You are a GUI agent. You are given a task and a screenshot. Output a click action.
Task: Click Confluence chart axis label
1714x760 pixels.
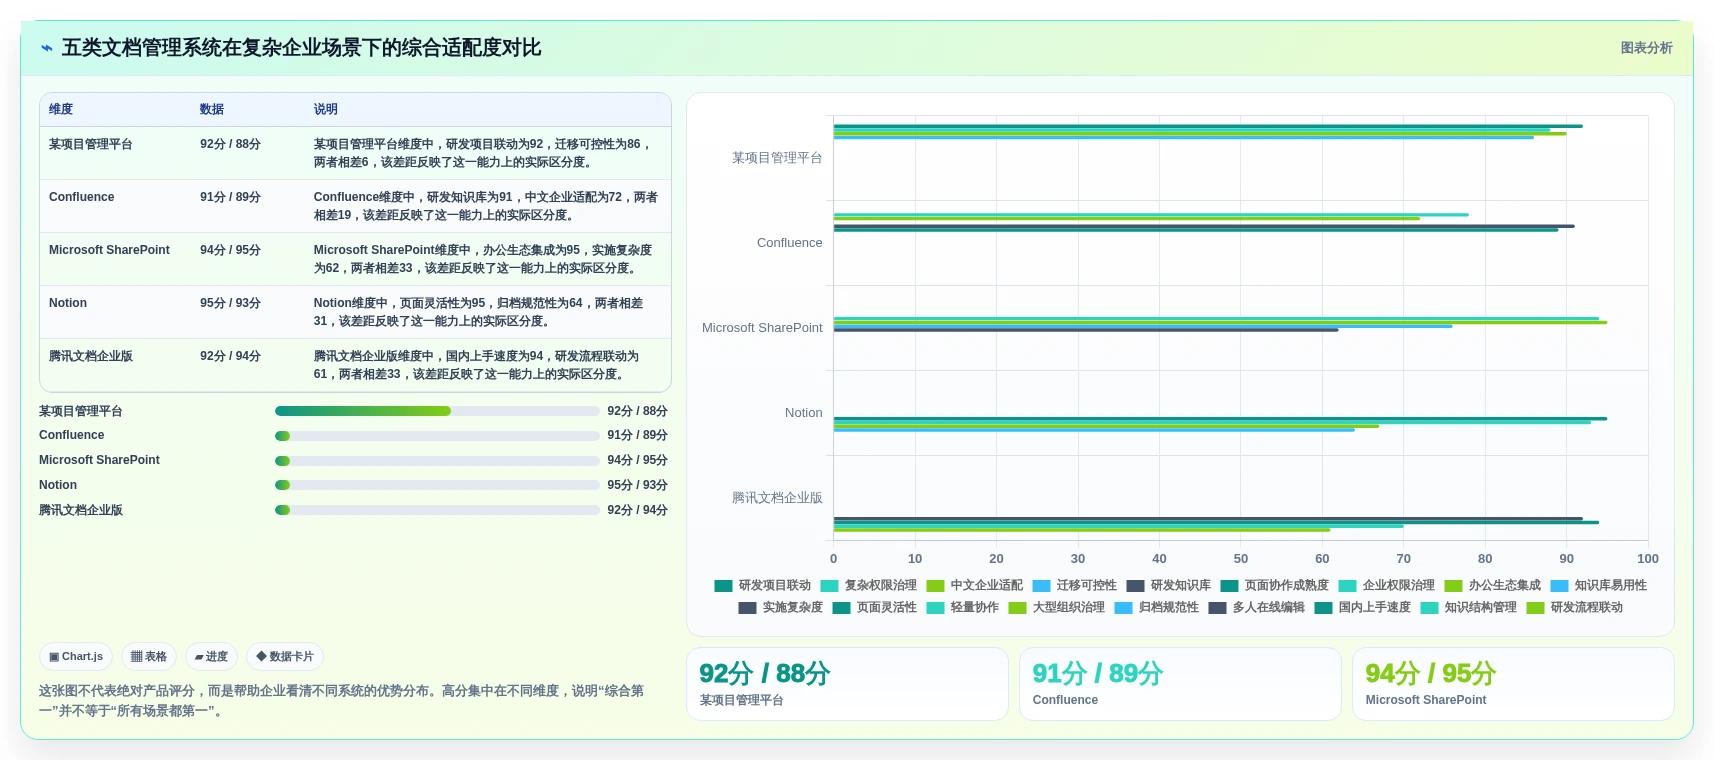(x=789, y=243)
